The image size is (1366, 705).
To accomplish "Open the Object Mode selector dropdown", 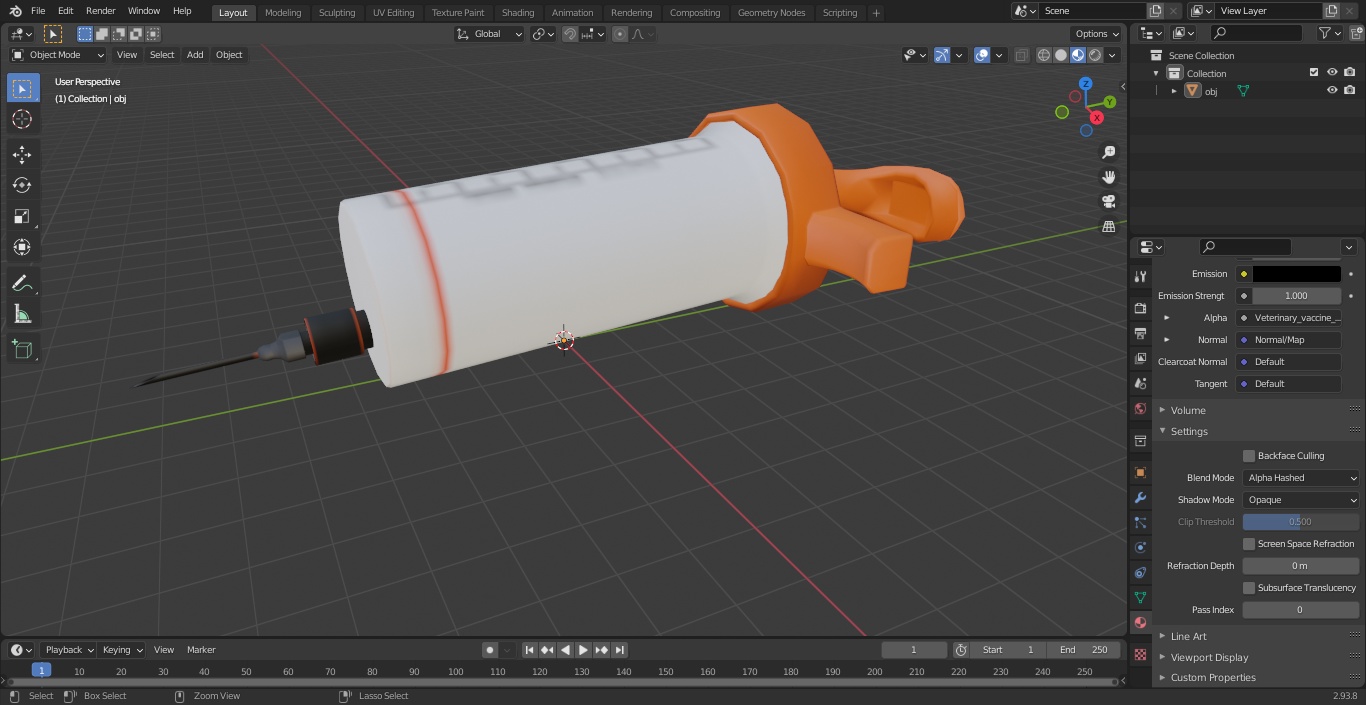I will [x=58, y=55].
